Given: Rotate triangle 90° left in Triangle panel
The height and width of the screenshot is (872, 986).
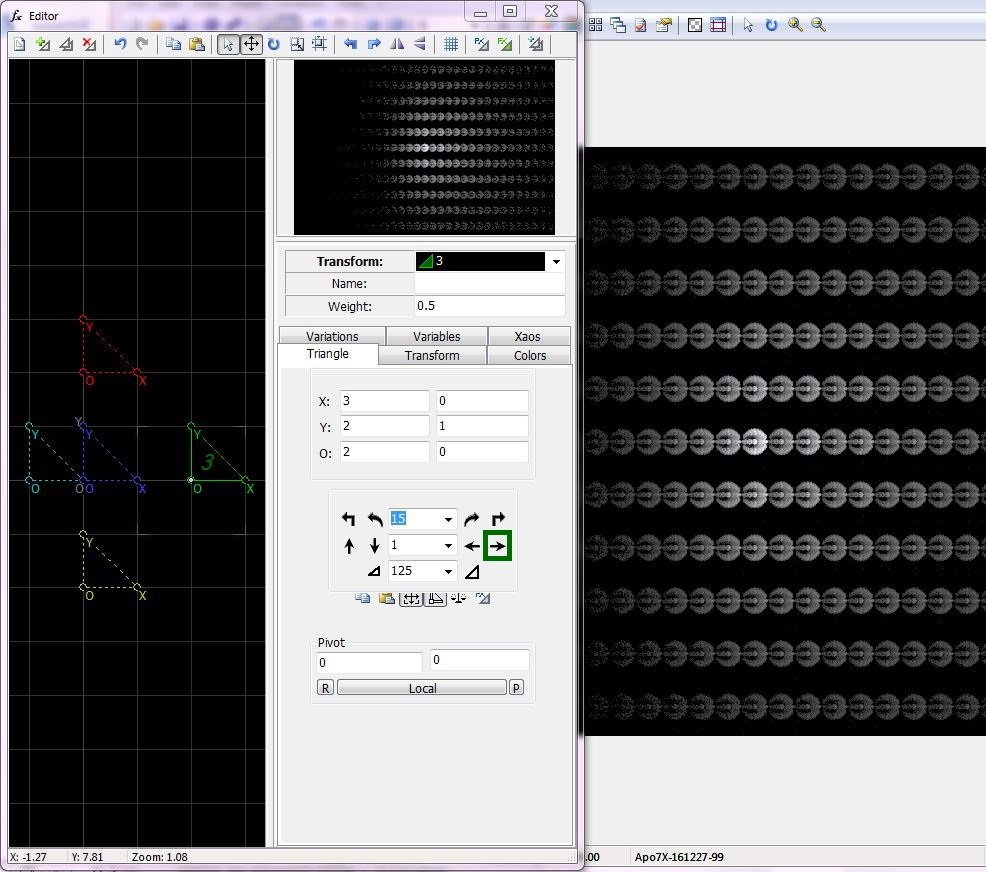Looking at the screenshot, I should [348, 519].
